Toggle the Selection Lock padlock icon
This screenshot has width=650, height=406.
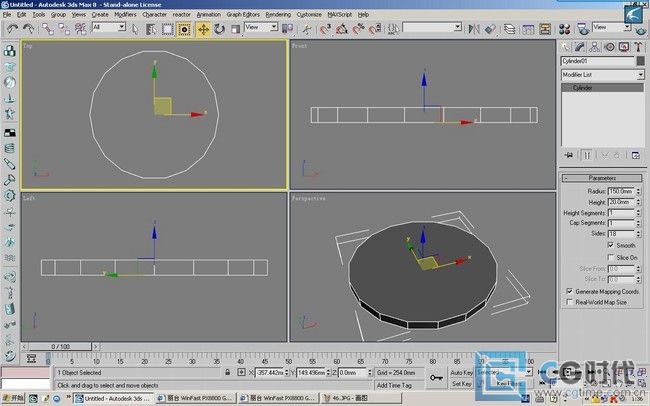227,372
